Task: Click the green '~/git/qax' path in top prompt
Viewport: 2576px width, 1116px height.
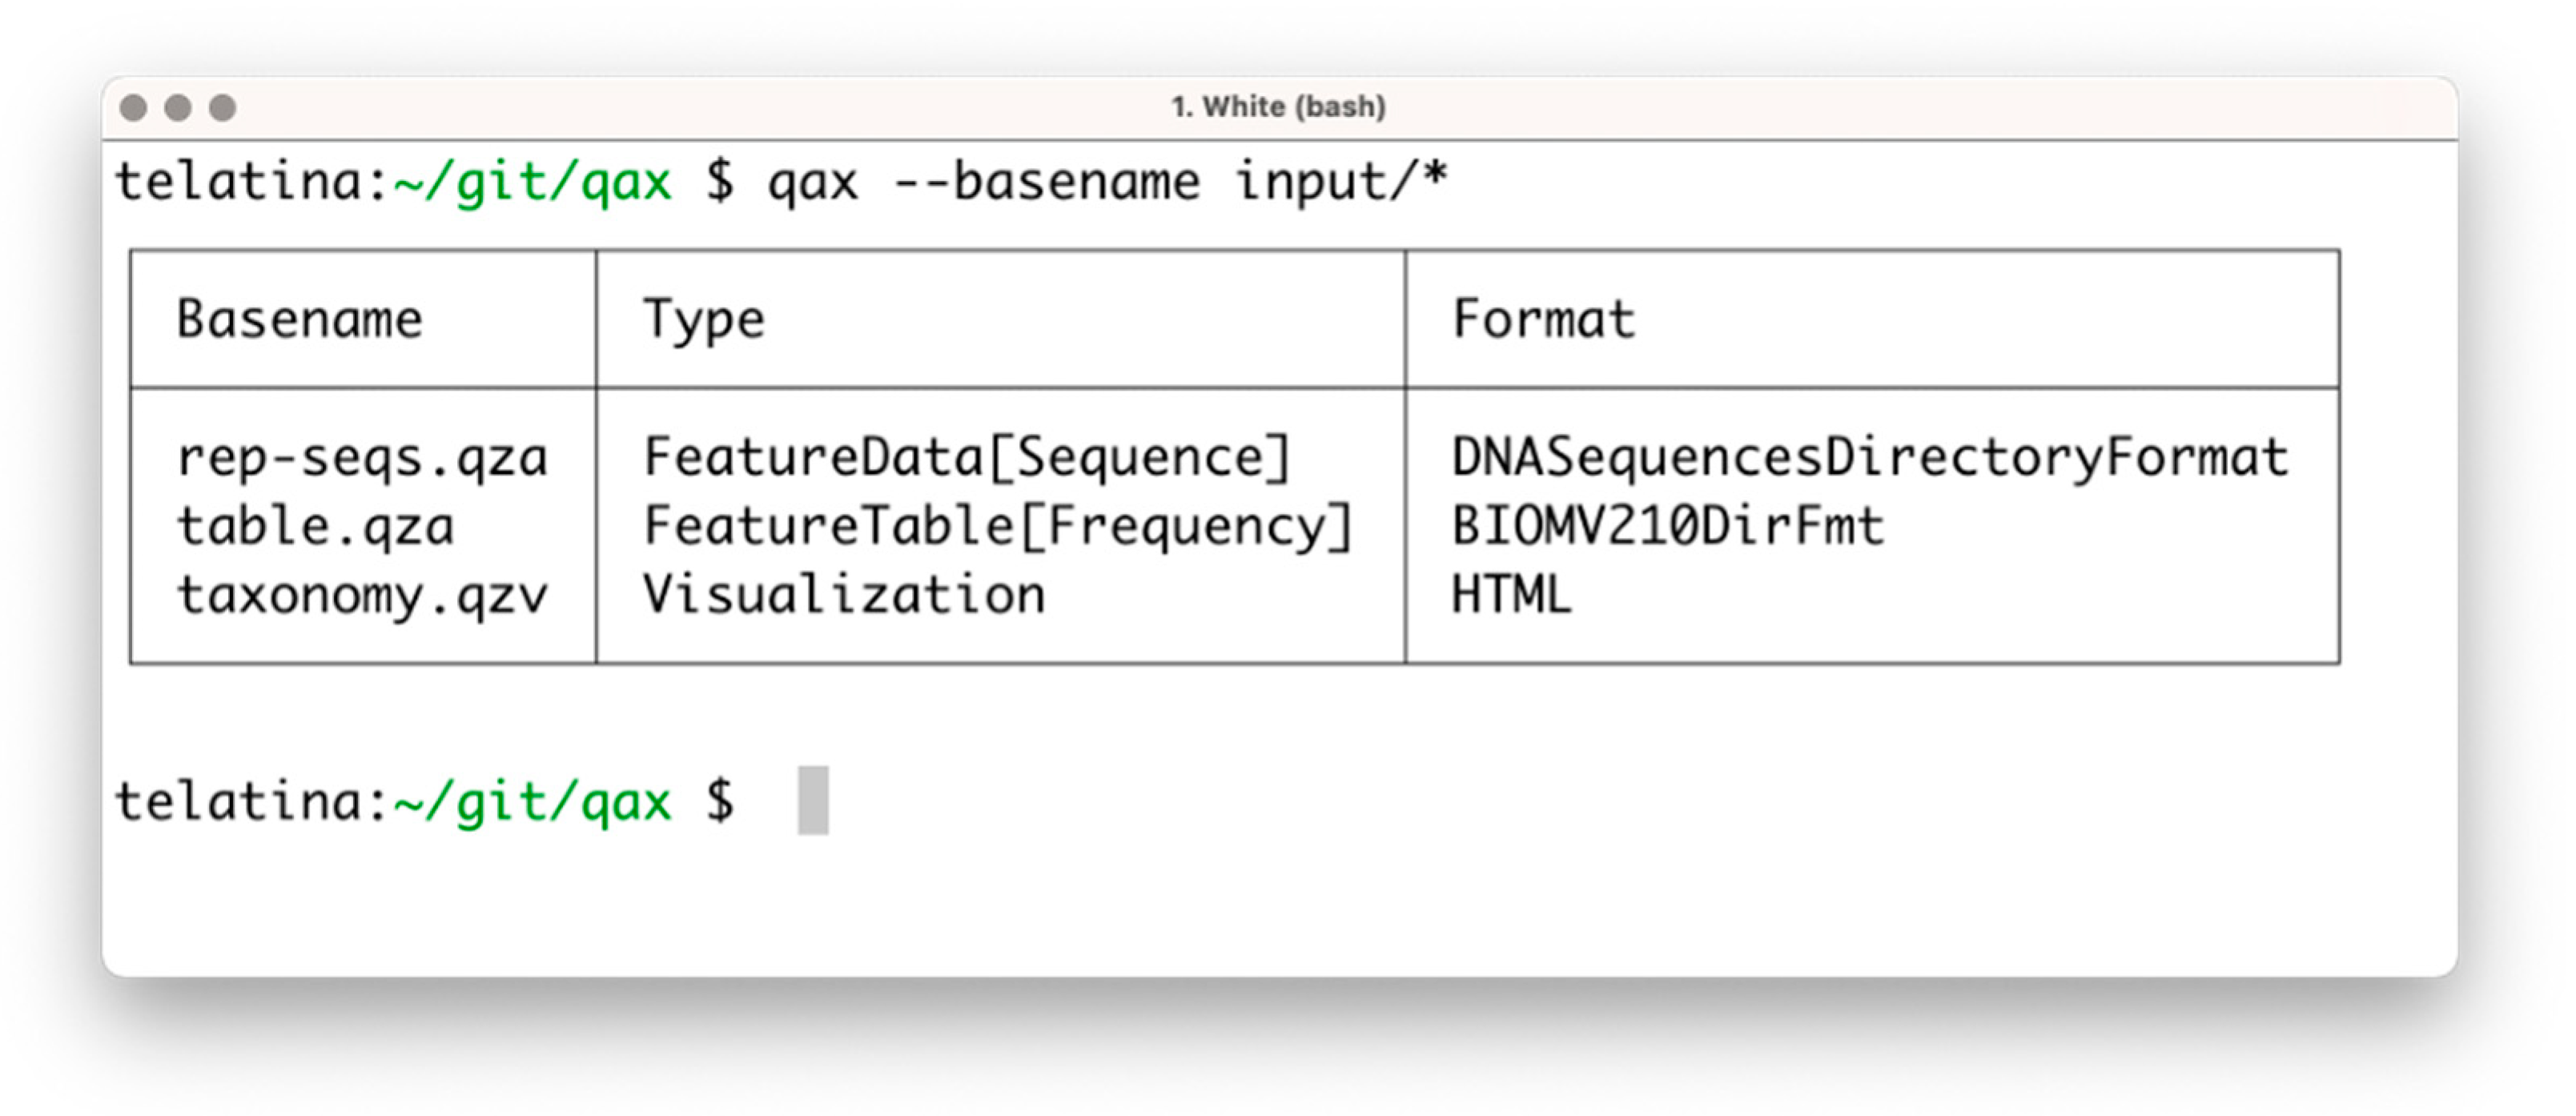Action: click(x=533, y=182)
